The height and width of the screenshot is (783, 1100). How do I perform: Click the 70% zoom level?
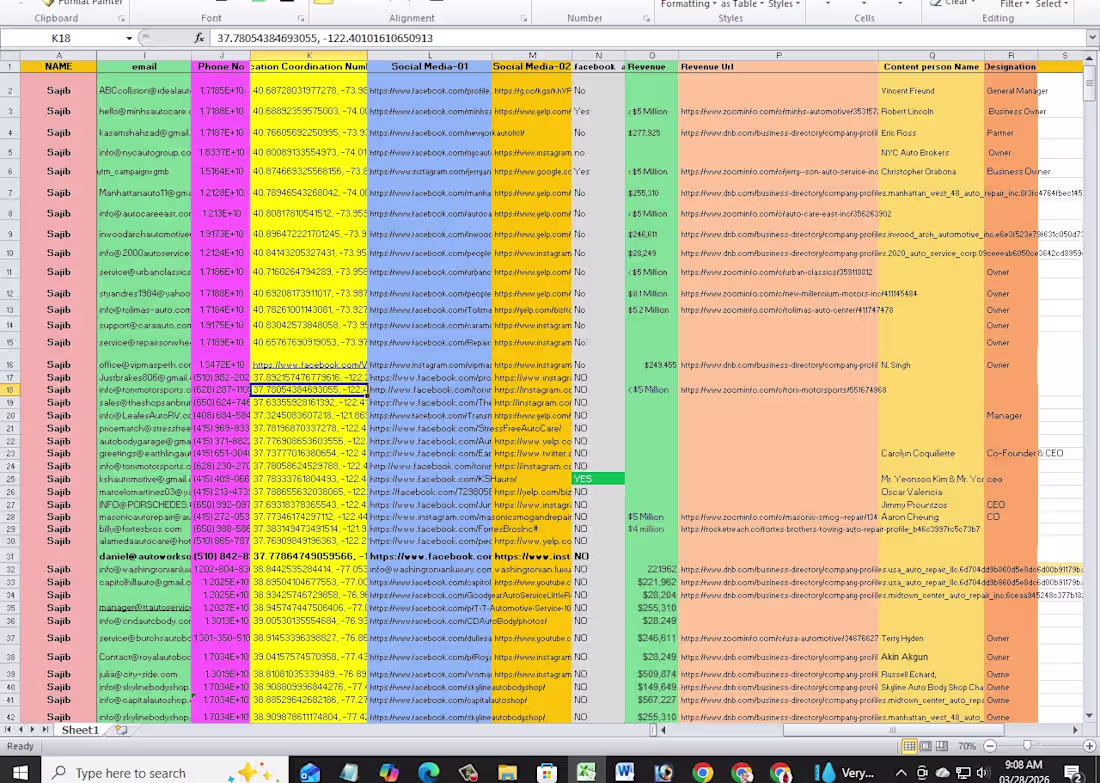point(967,746)
